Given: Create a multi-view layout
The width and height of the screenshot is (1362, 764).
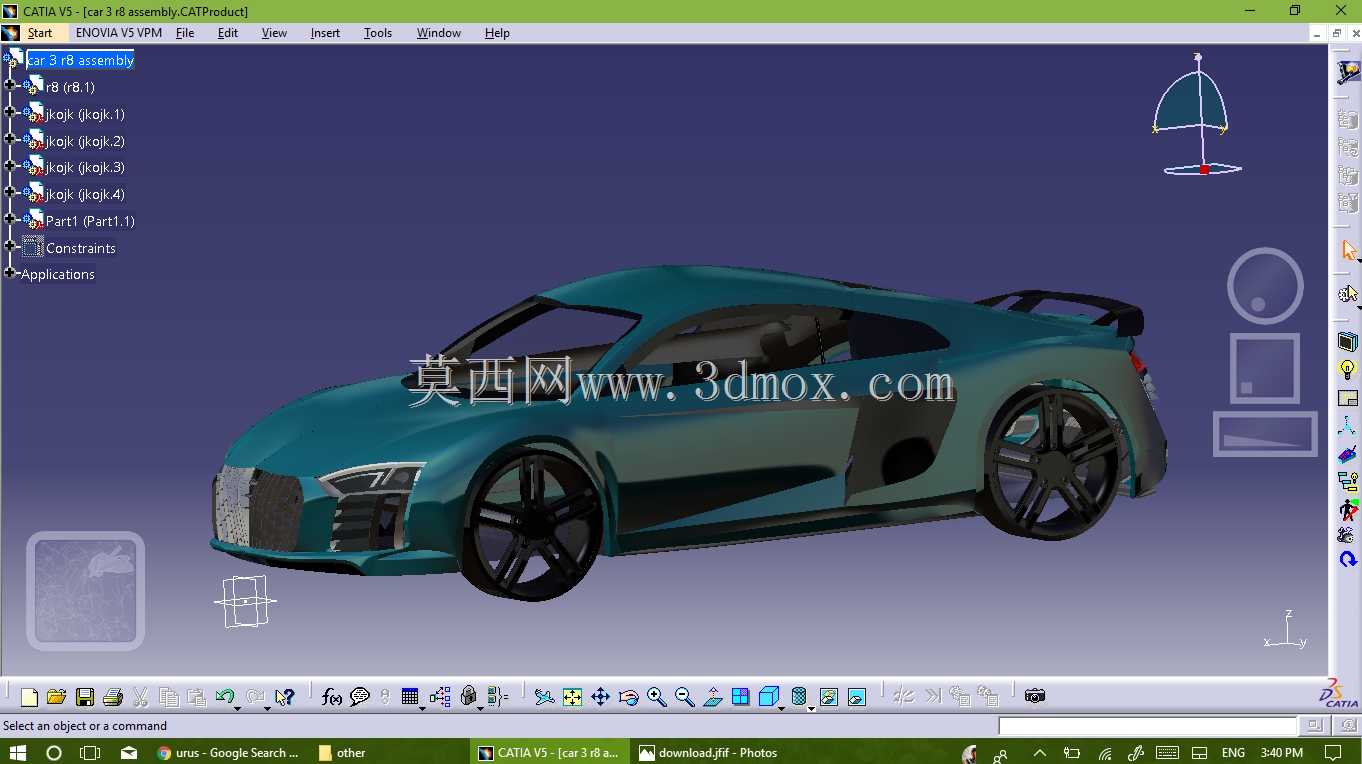Looking at the screenshot, I should click(x=741, y=697).
